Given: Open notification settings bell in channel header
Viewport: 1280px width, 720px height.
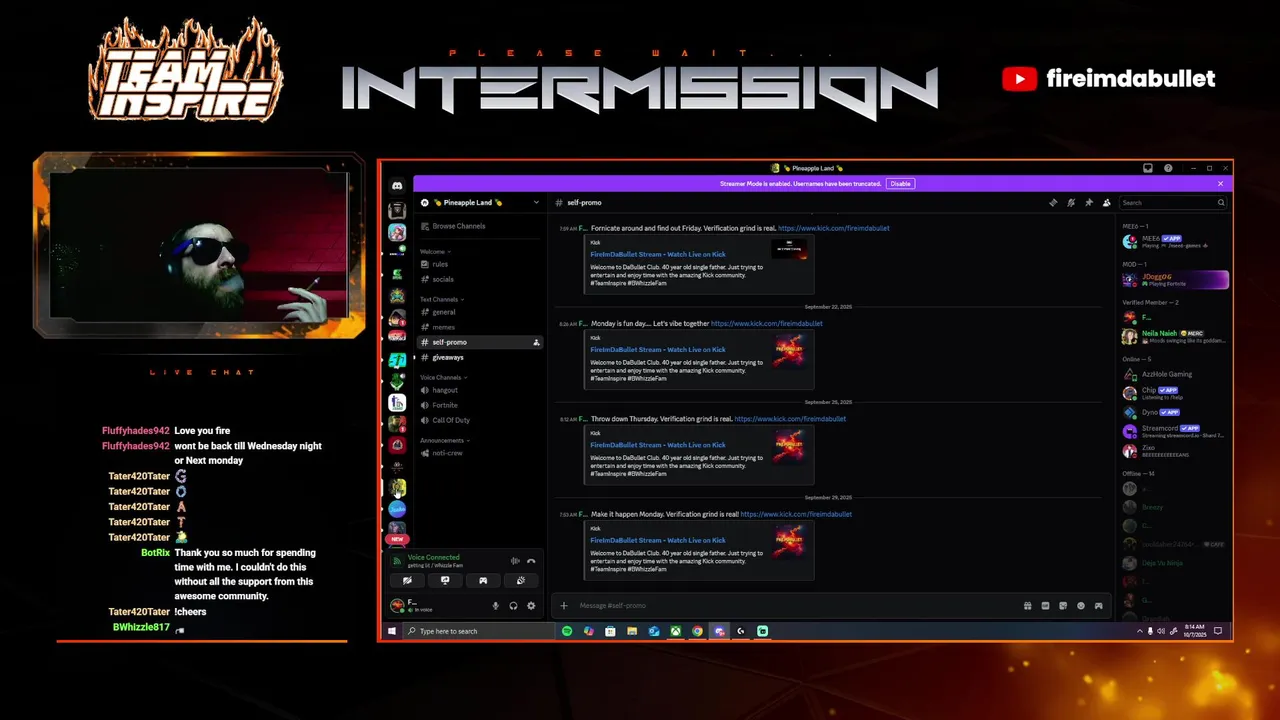Looking at the screenshot, I should click(x=1071, y=203).
